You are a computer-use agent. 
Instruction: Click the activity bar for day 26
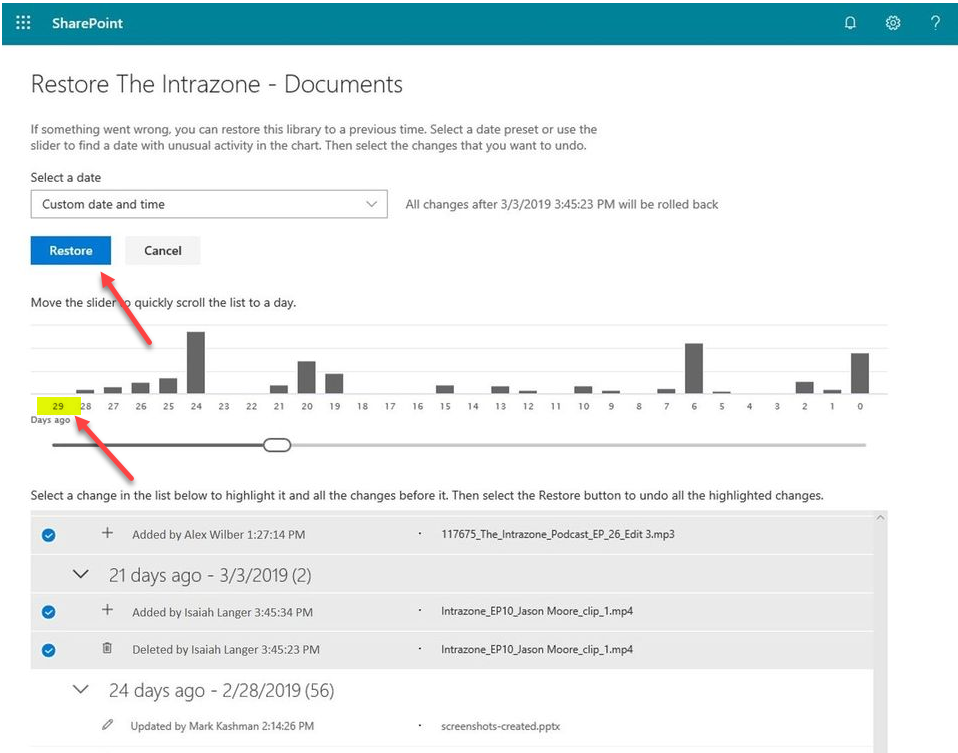click(x=141, y=388)
